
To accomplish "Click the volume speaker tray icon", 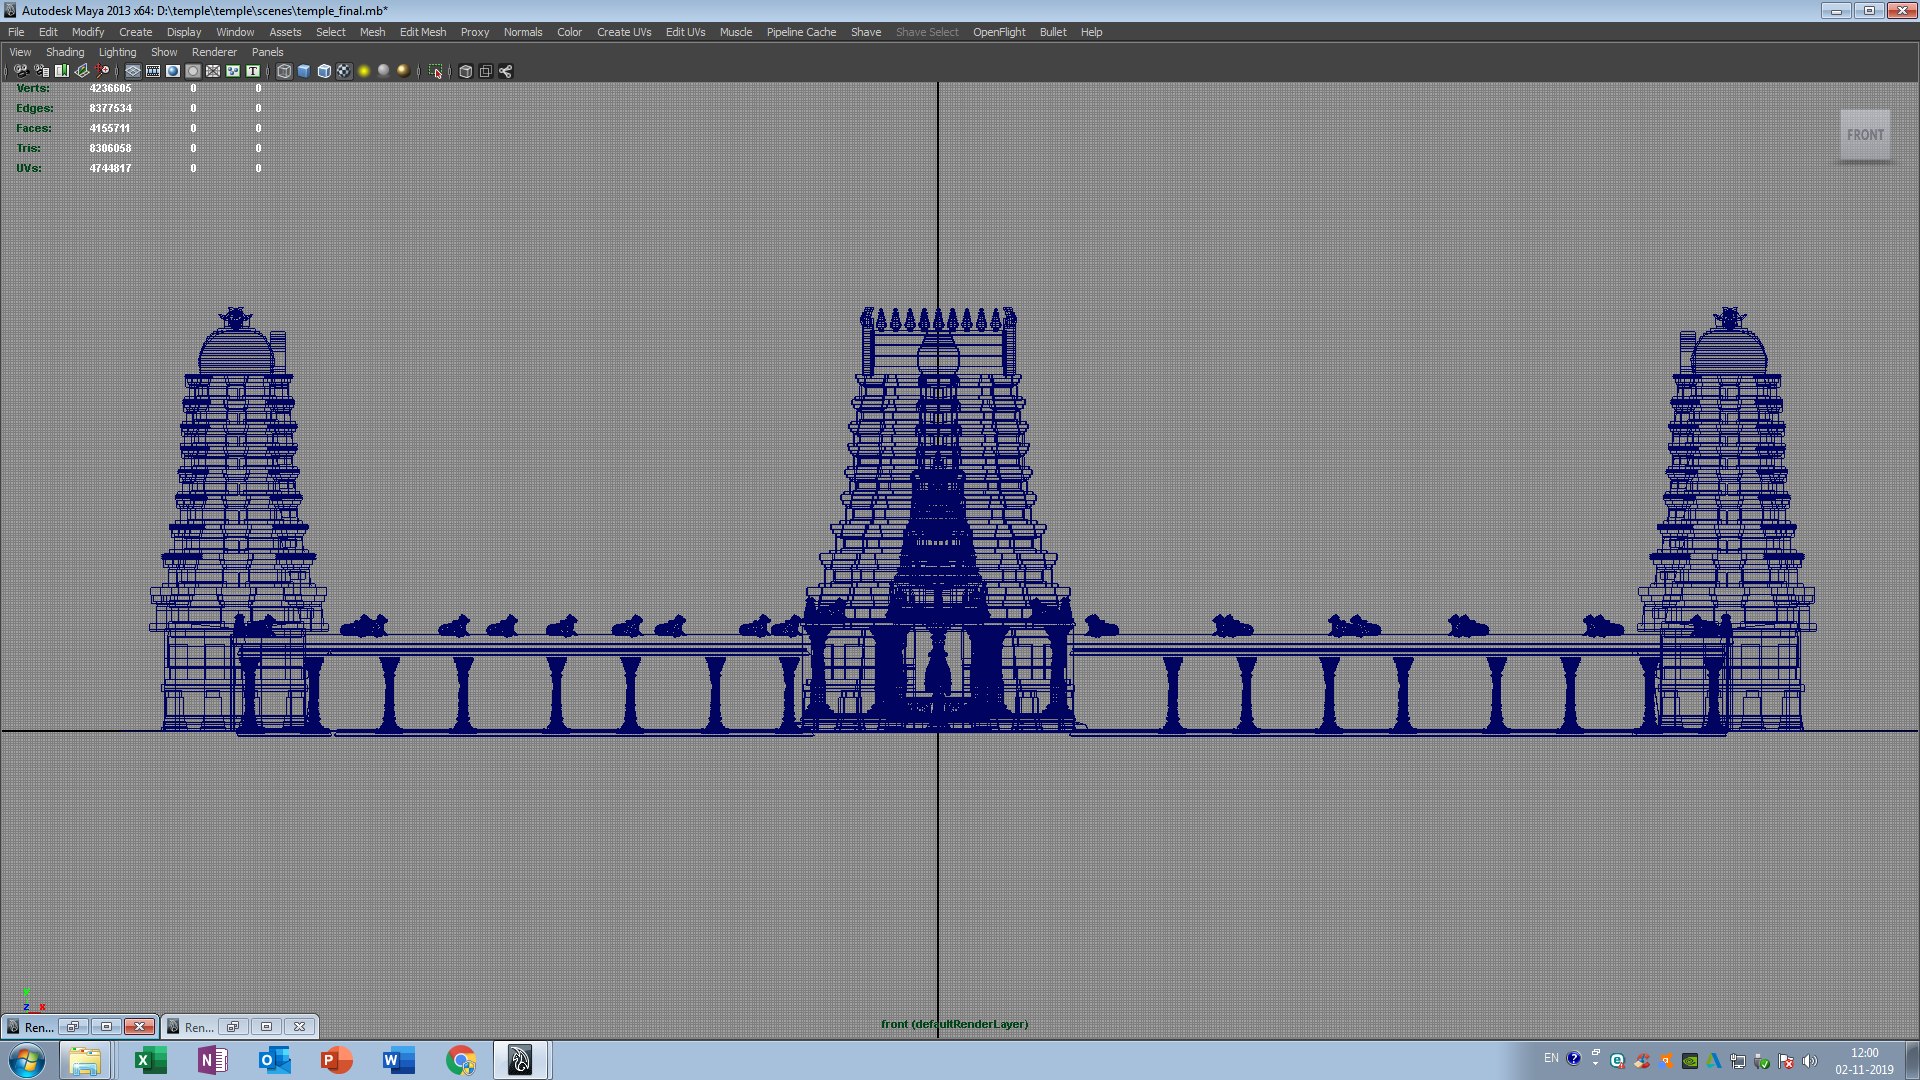I will 1810,1061.
